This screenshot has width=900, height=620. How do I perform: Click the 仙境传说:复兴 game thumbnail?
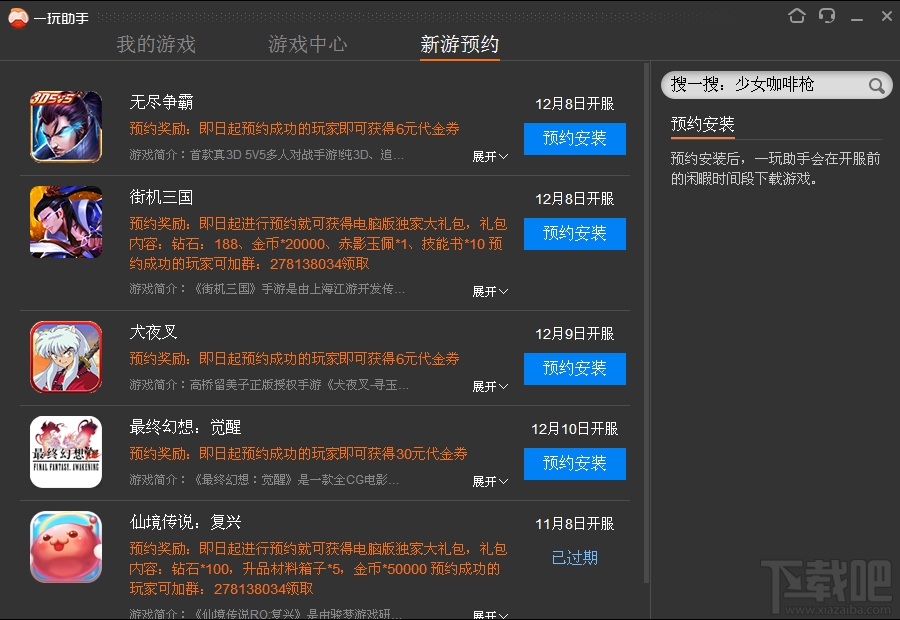(66, 546)
